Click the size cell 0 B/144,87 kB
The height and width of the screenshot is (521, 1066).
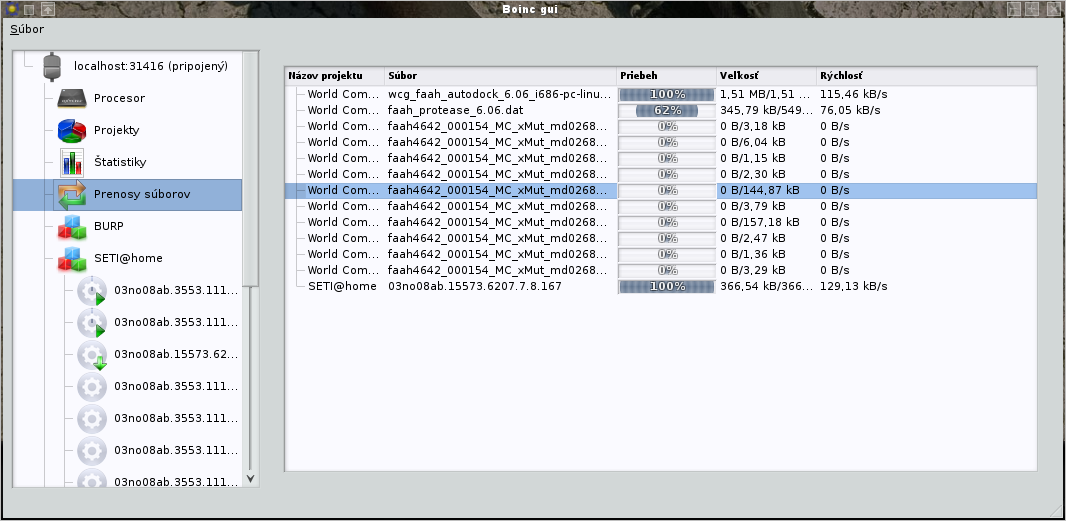pos(759,190)
